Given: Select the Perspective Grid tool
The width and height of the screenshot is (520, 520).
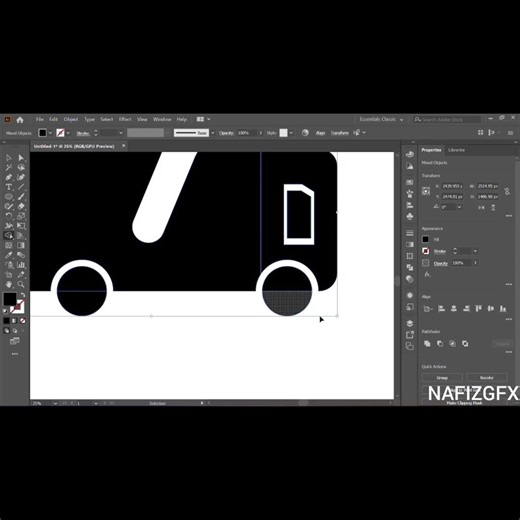Looking at the screenshot, I should click(21, 236).
